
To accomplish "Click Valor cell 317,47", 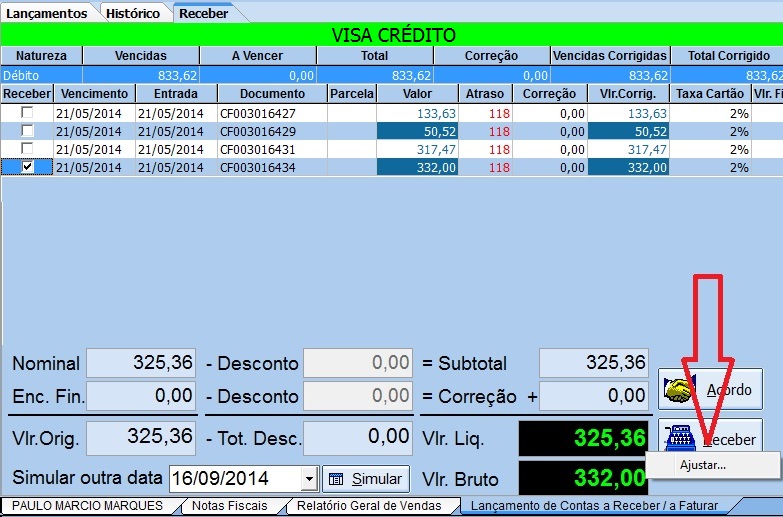I will coord(417,149).
